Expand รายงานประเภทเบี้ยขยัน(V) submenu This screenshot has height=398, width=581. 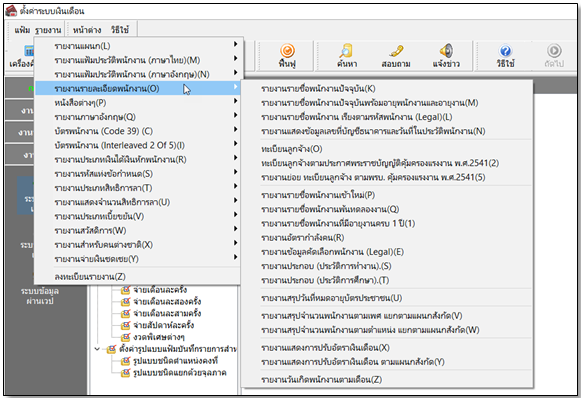pos(138,216)
